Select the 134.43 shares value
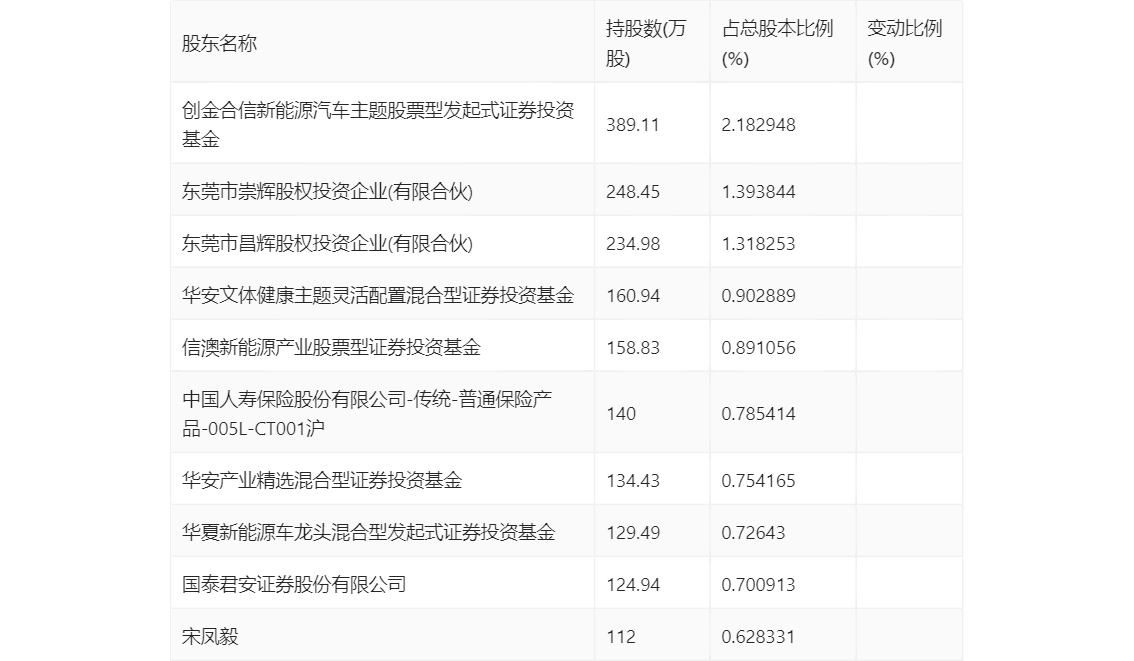The width and height of the screenshot is (1134, 661). [633, 481]
